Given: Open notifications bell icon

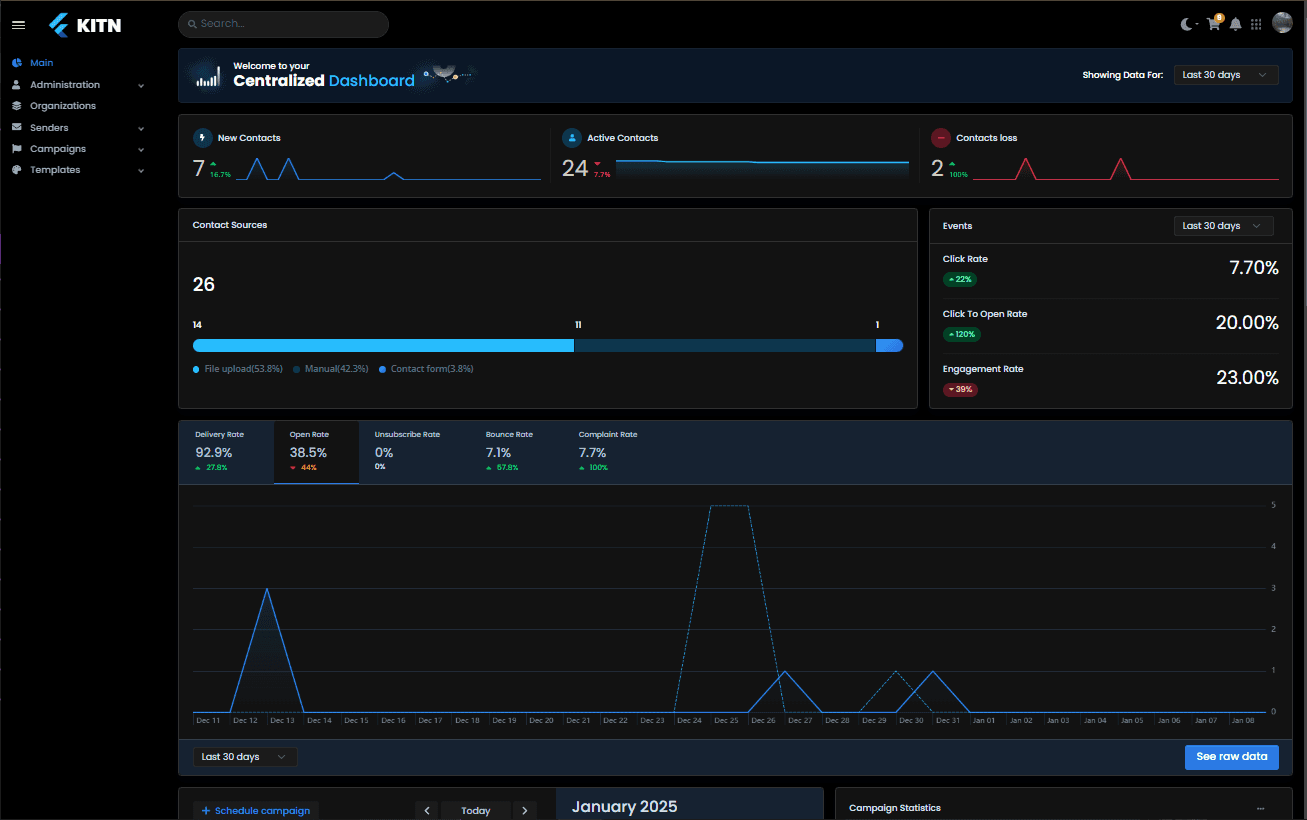Looking at the screenshot, I should coord(1236,24).
